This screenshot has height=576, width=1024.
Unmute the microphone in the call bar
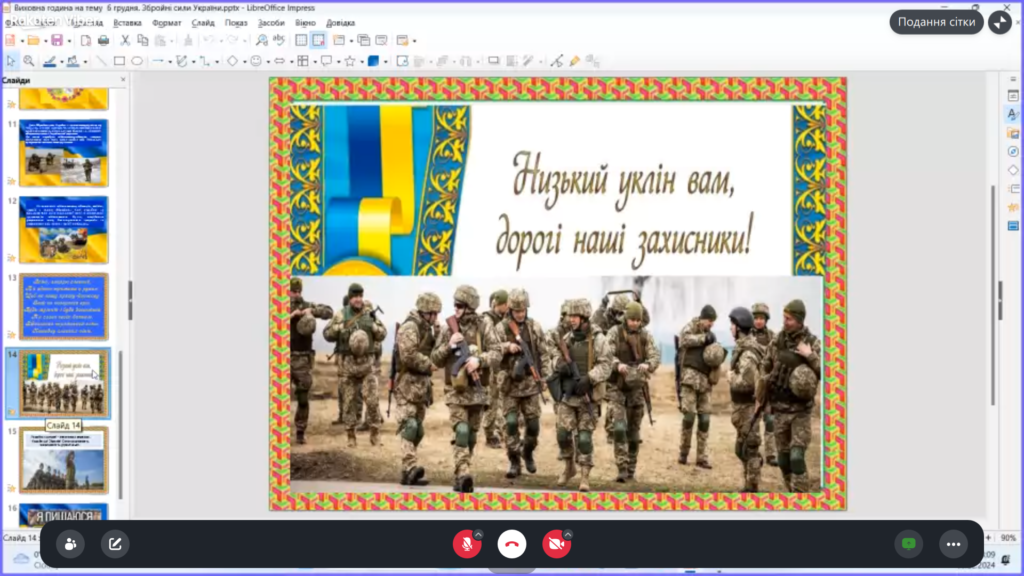point(466,544)
